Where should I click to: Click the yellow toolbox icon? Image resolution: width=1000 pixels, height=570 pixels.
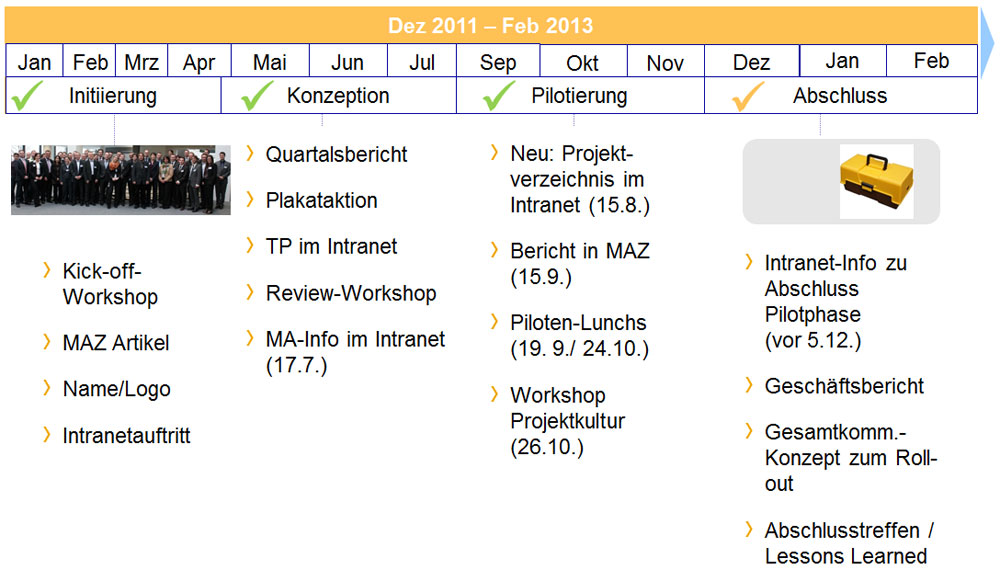[876, 181]
